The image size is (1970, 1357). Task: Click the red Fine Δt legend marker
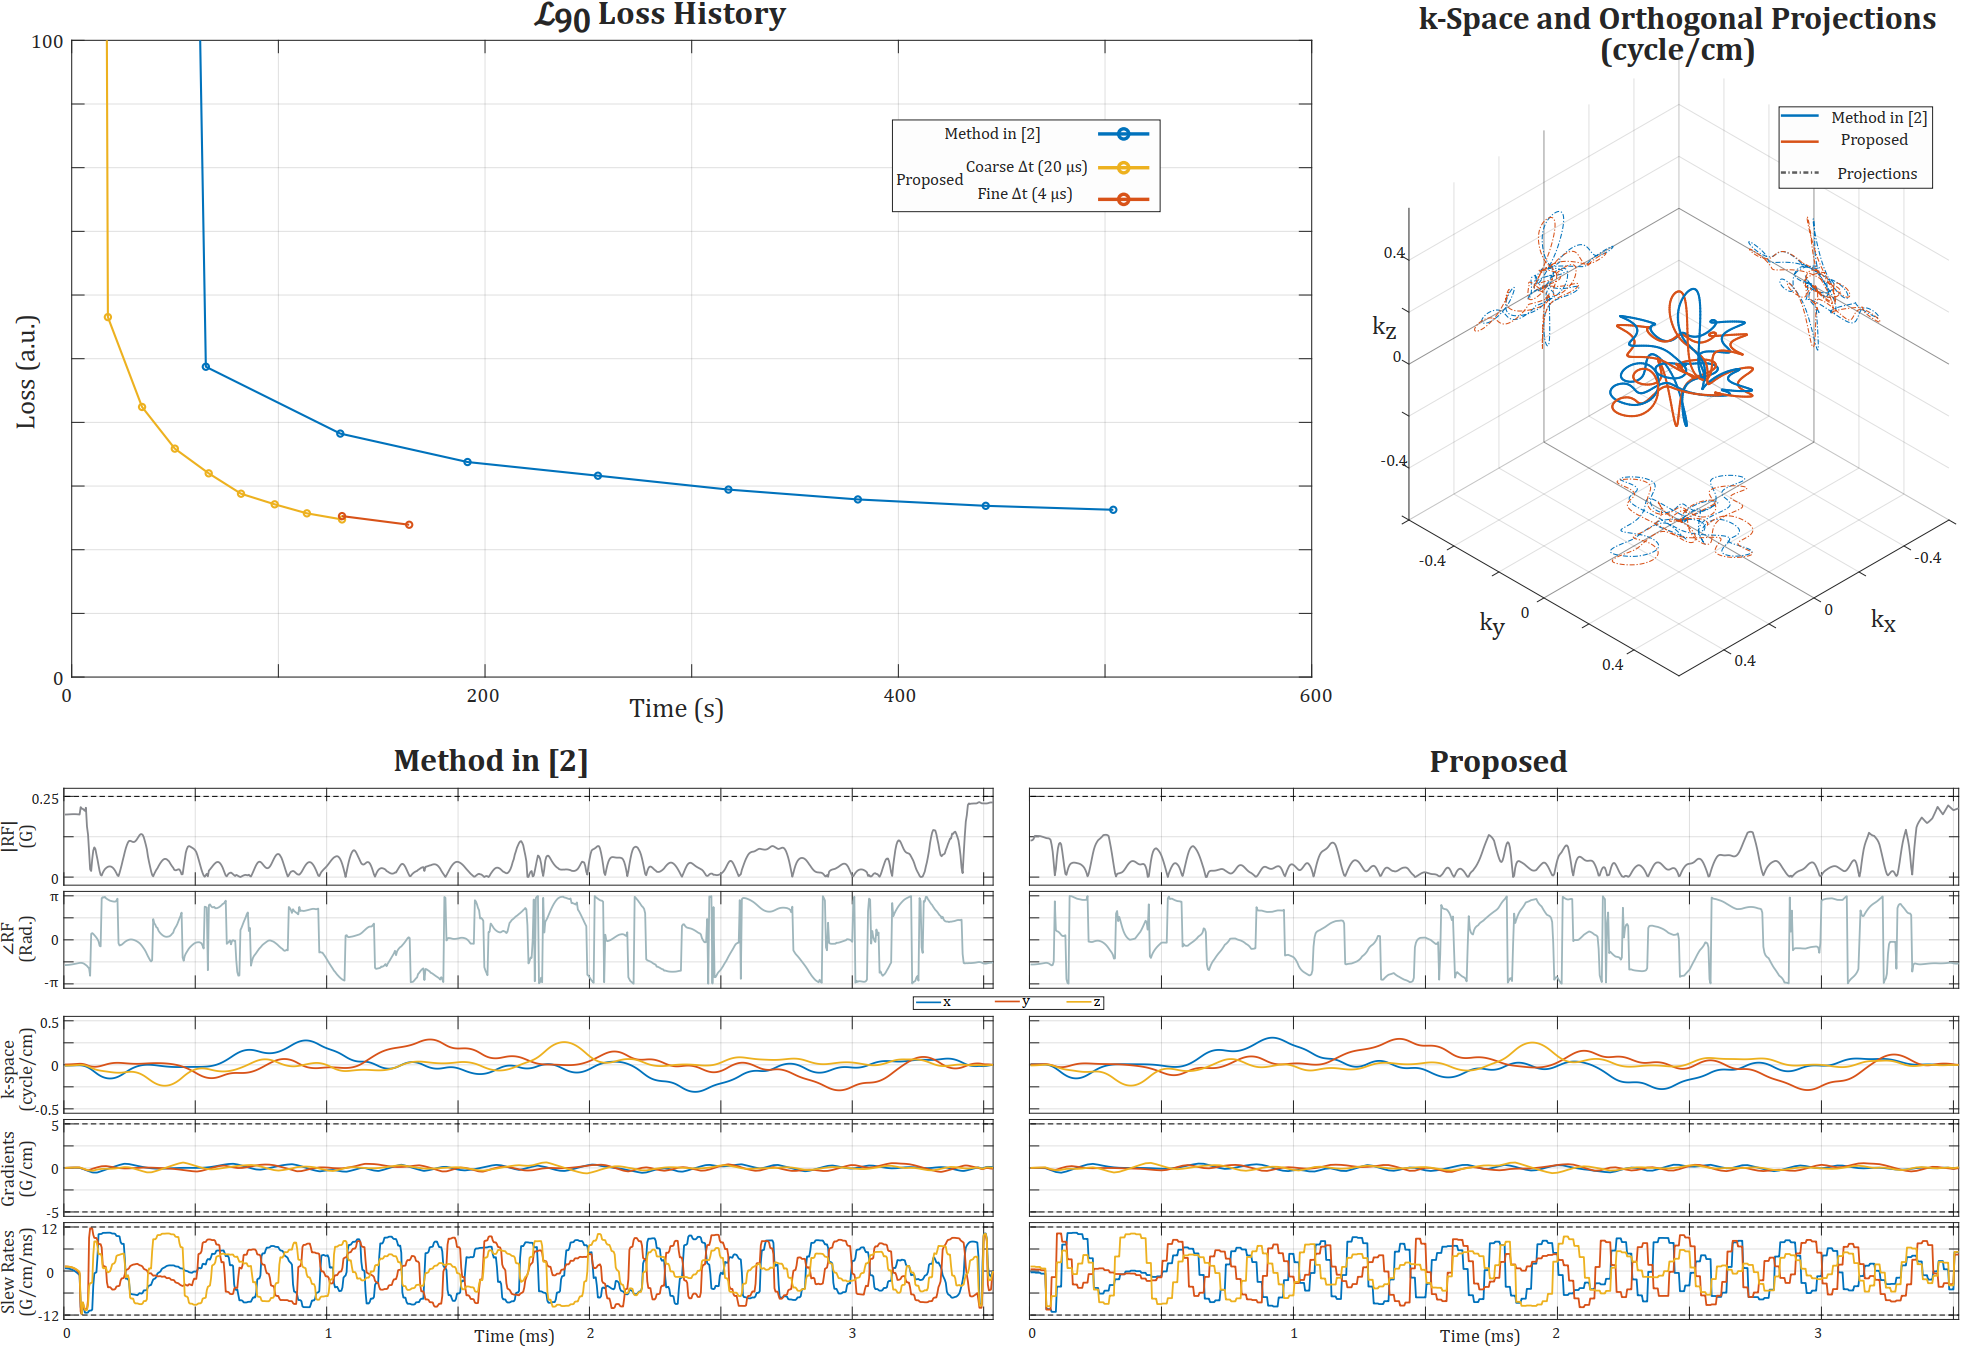1123,200
